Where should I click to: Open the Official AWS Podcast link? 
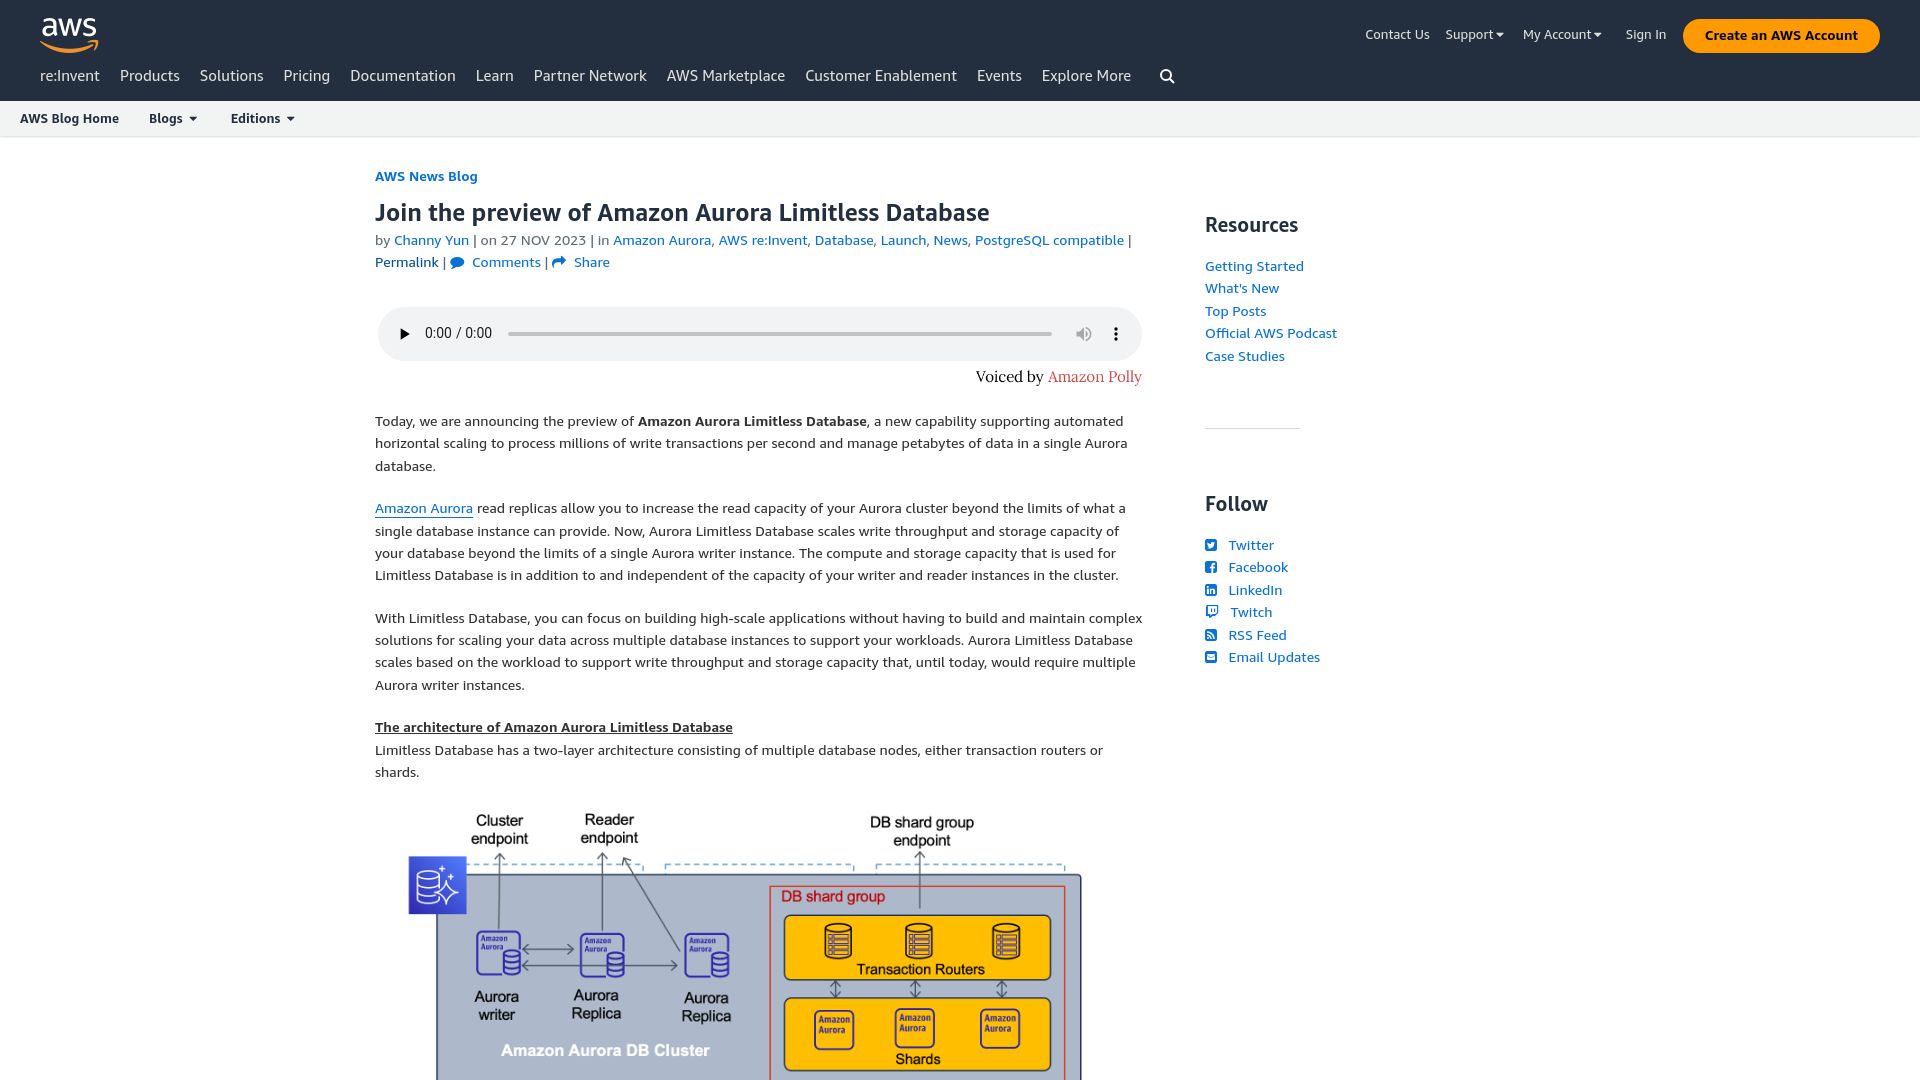coord(1271,334)
